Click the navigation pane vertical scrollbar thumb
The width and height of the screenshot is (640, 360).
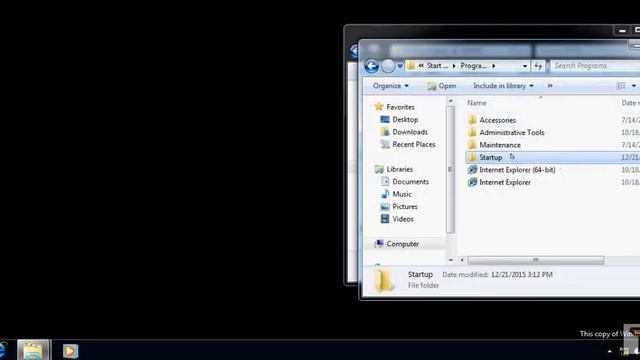pos(451,169)
